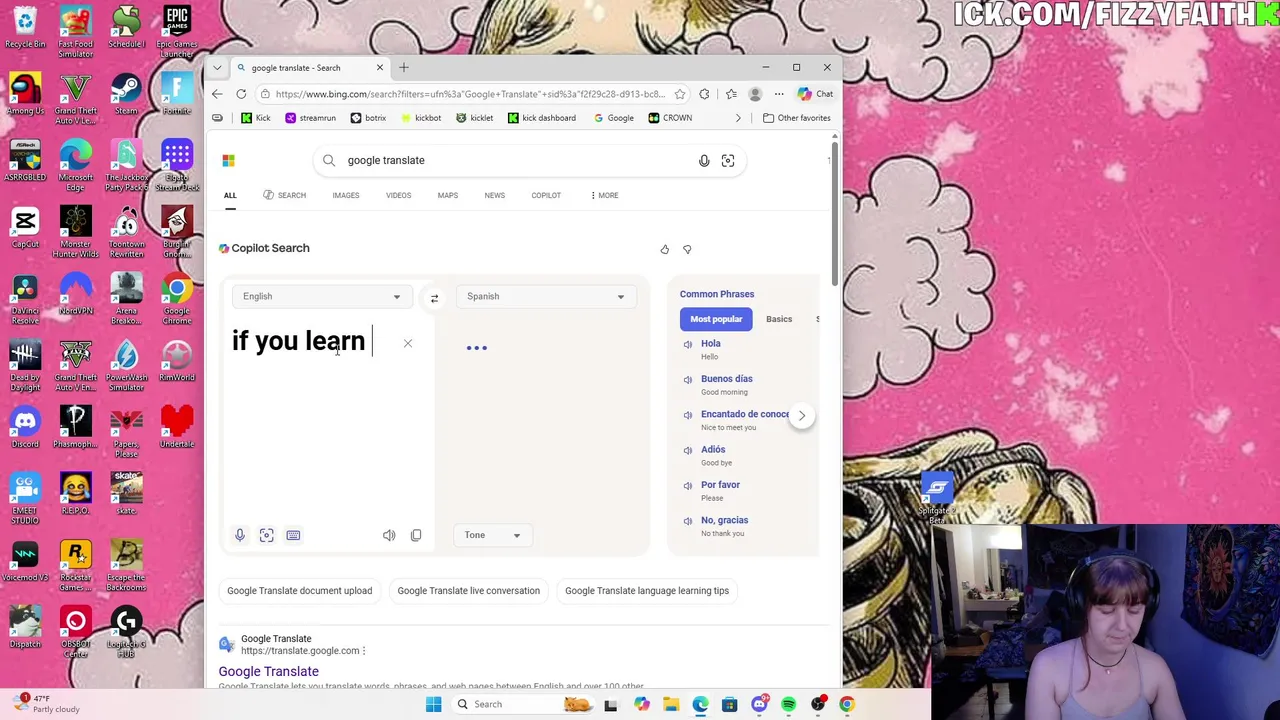
Task: Click the Bing search magnifier icon
Action: [x=329, y=160]
